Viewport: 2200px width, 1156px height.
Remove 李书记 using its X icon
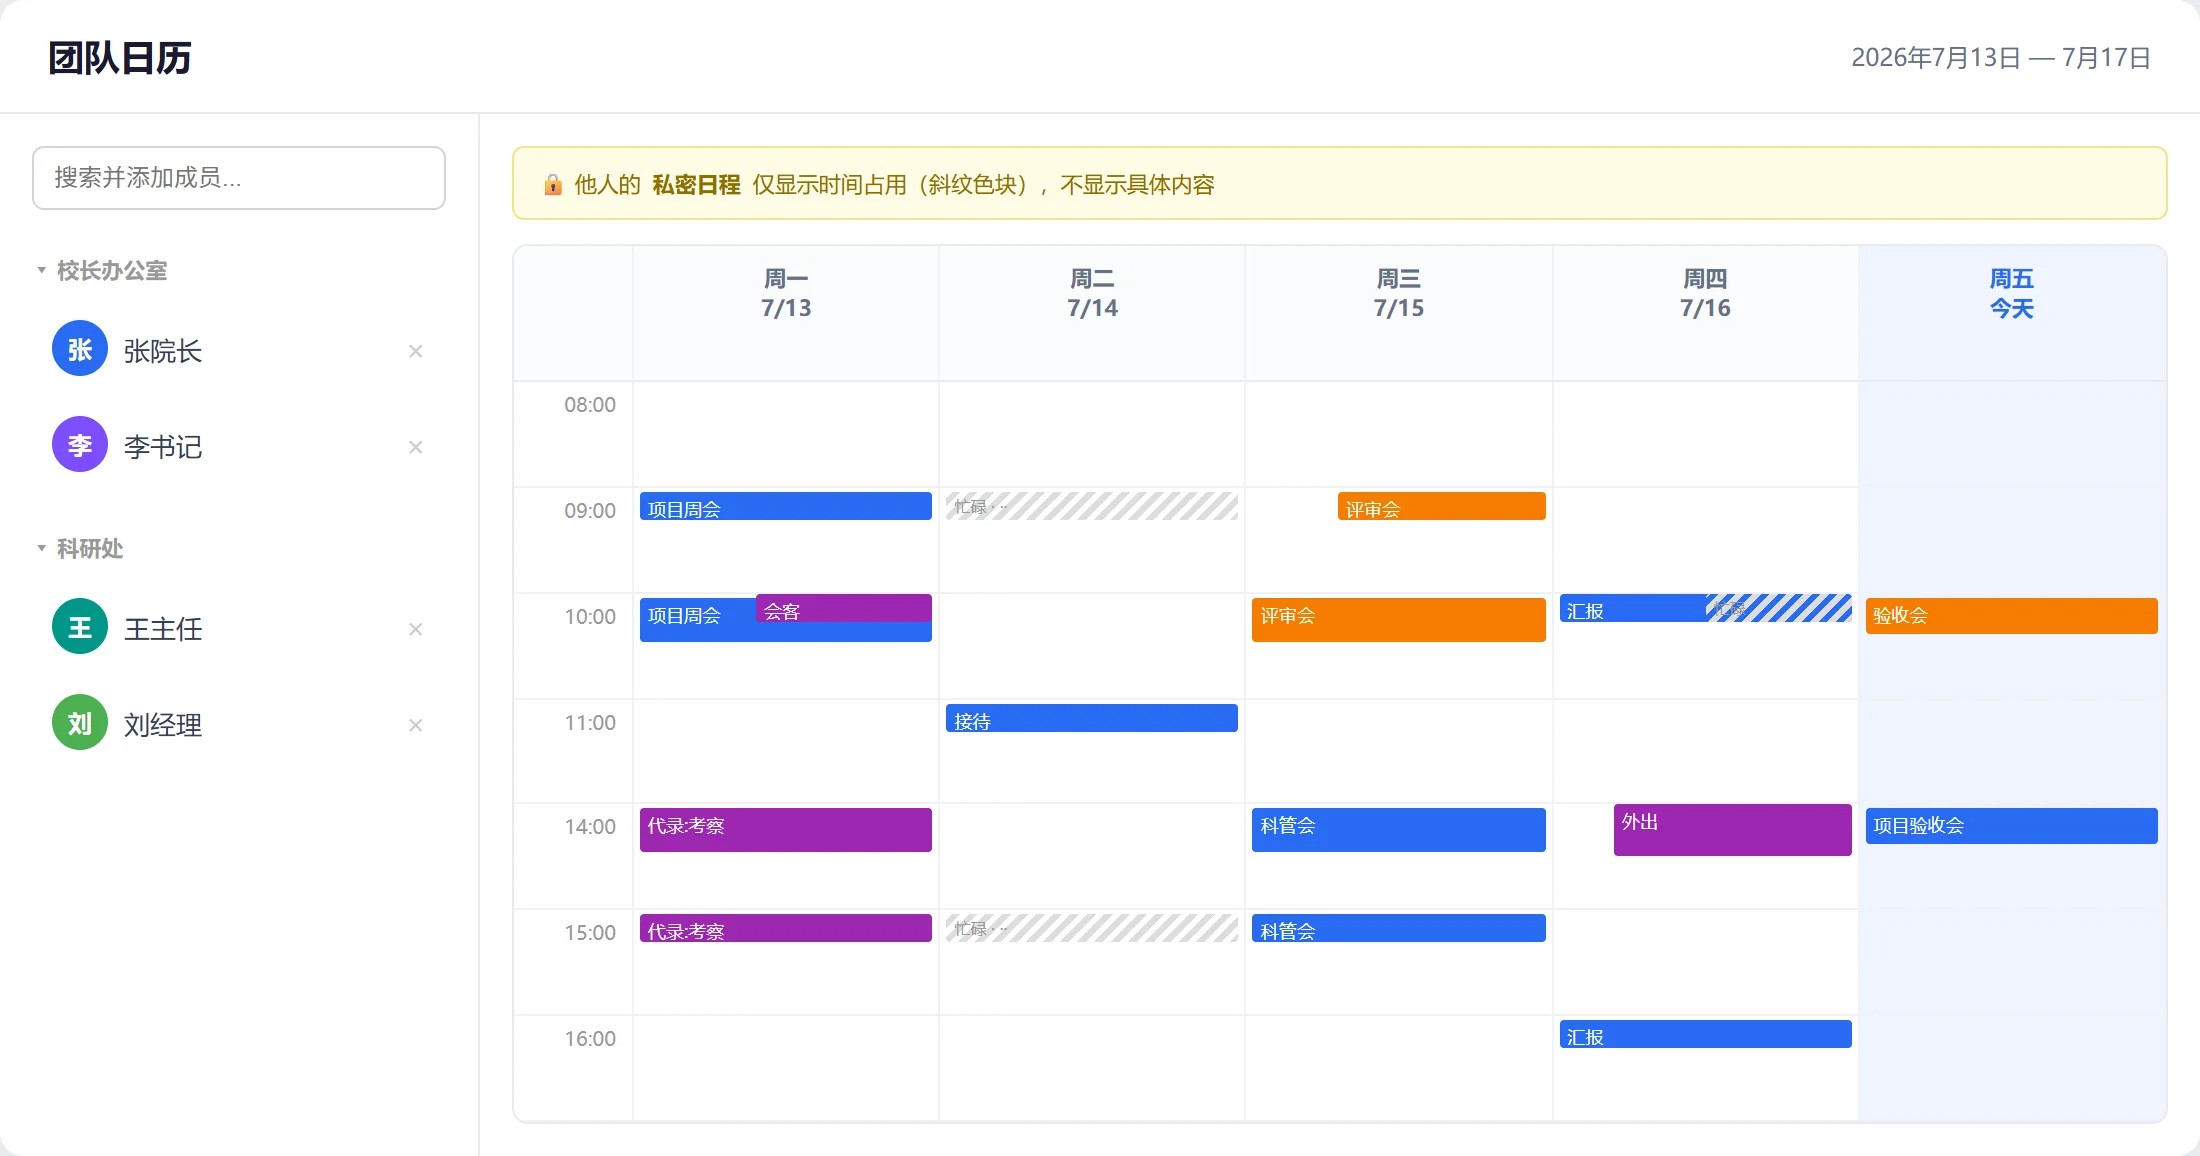[x=416, y=447]
